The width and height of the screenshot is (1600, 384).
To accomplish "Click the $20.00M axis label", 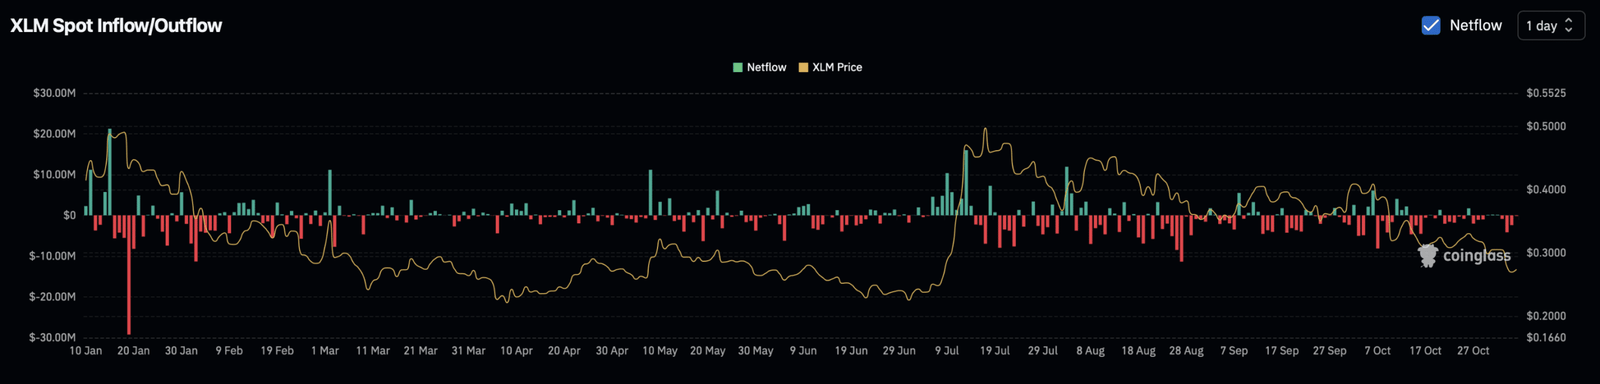I will [x=54, y=134].
